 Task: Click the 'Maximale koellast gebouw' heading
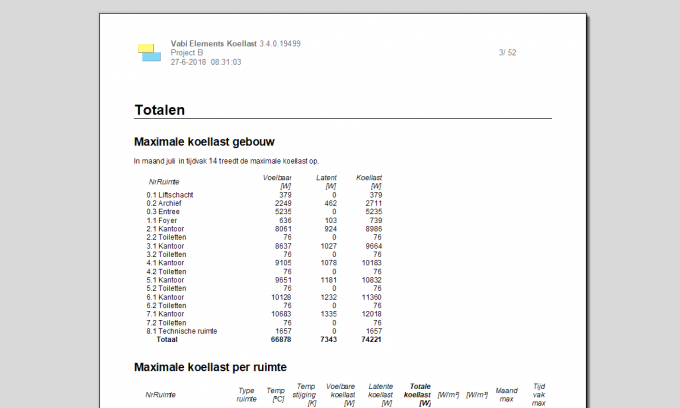(x=204, y=142)
